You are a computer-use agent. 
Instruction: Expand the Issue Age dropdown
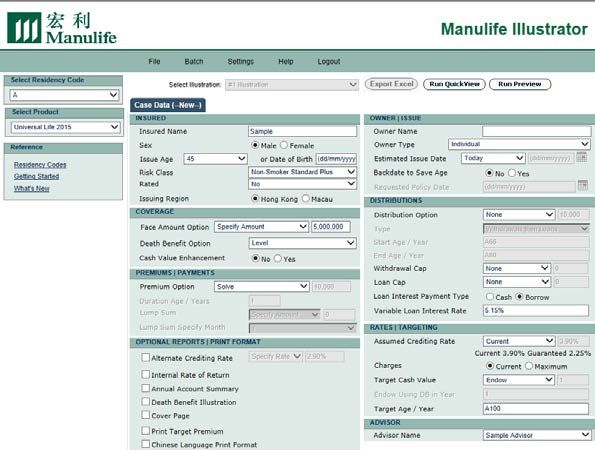tap(216, 159)
